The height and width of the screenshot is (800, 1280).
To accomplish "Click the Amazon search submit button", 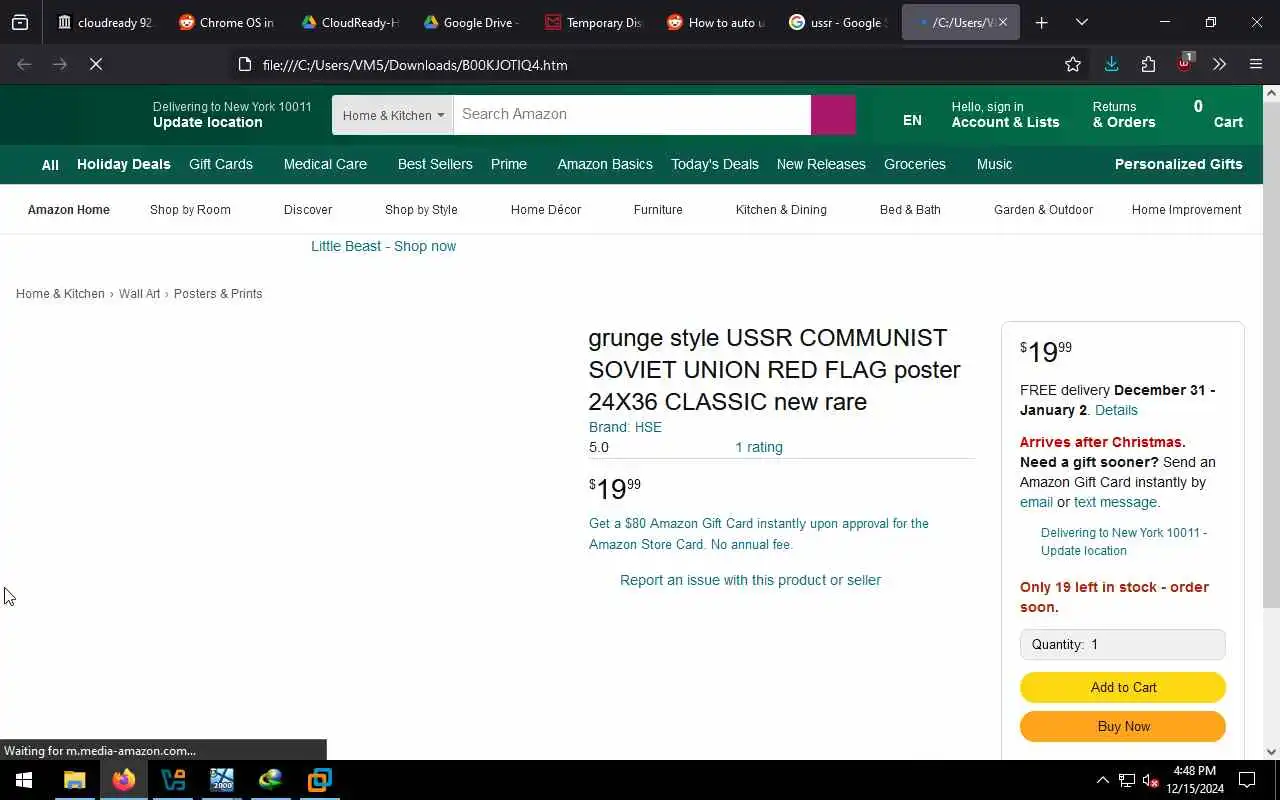I will pyautogui.click(x=833, y=115).
